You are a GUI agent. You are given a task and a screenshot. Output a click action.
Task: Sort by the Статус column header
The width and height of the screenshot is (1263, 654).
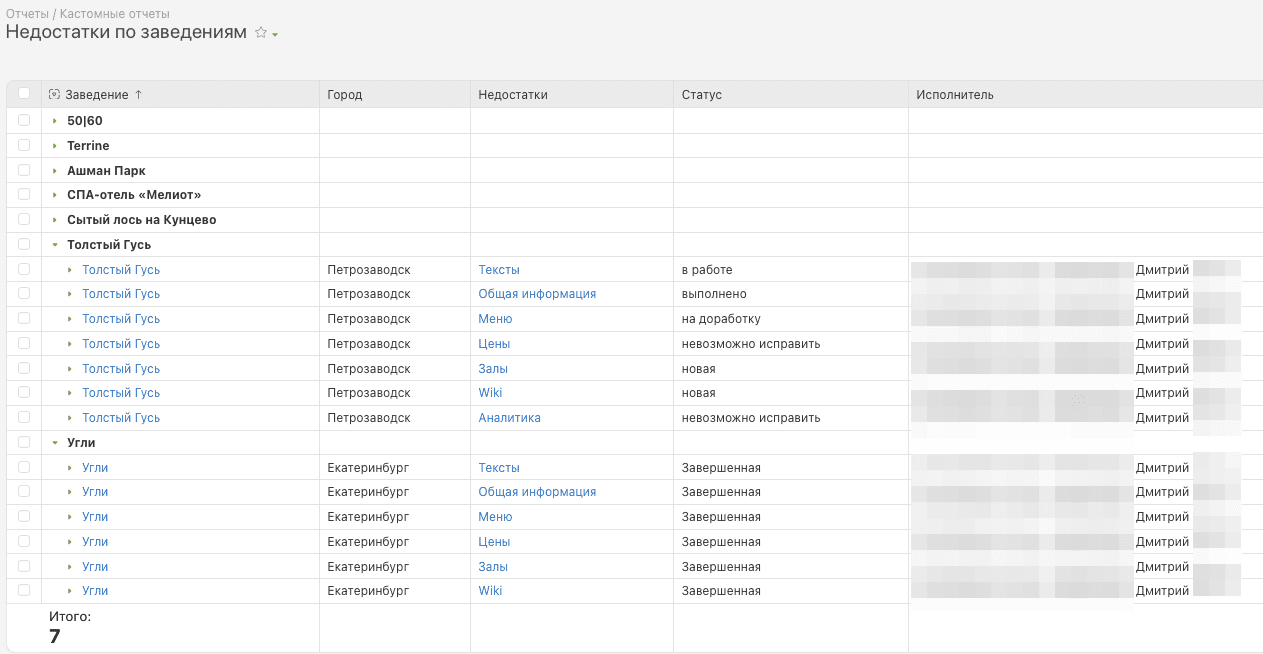[701, 95]
